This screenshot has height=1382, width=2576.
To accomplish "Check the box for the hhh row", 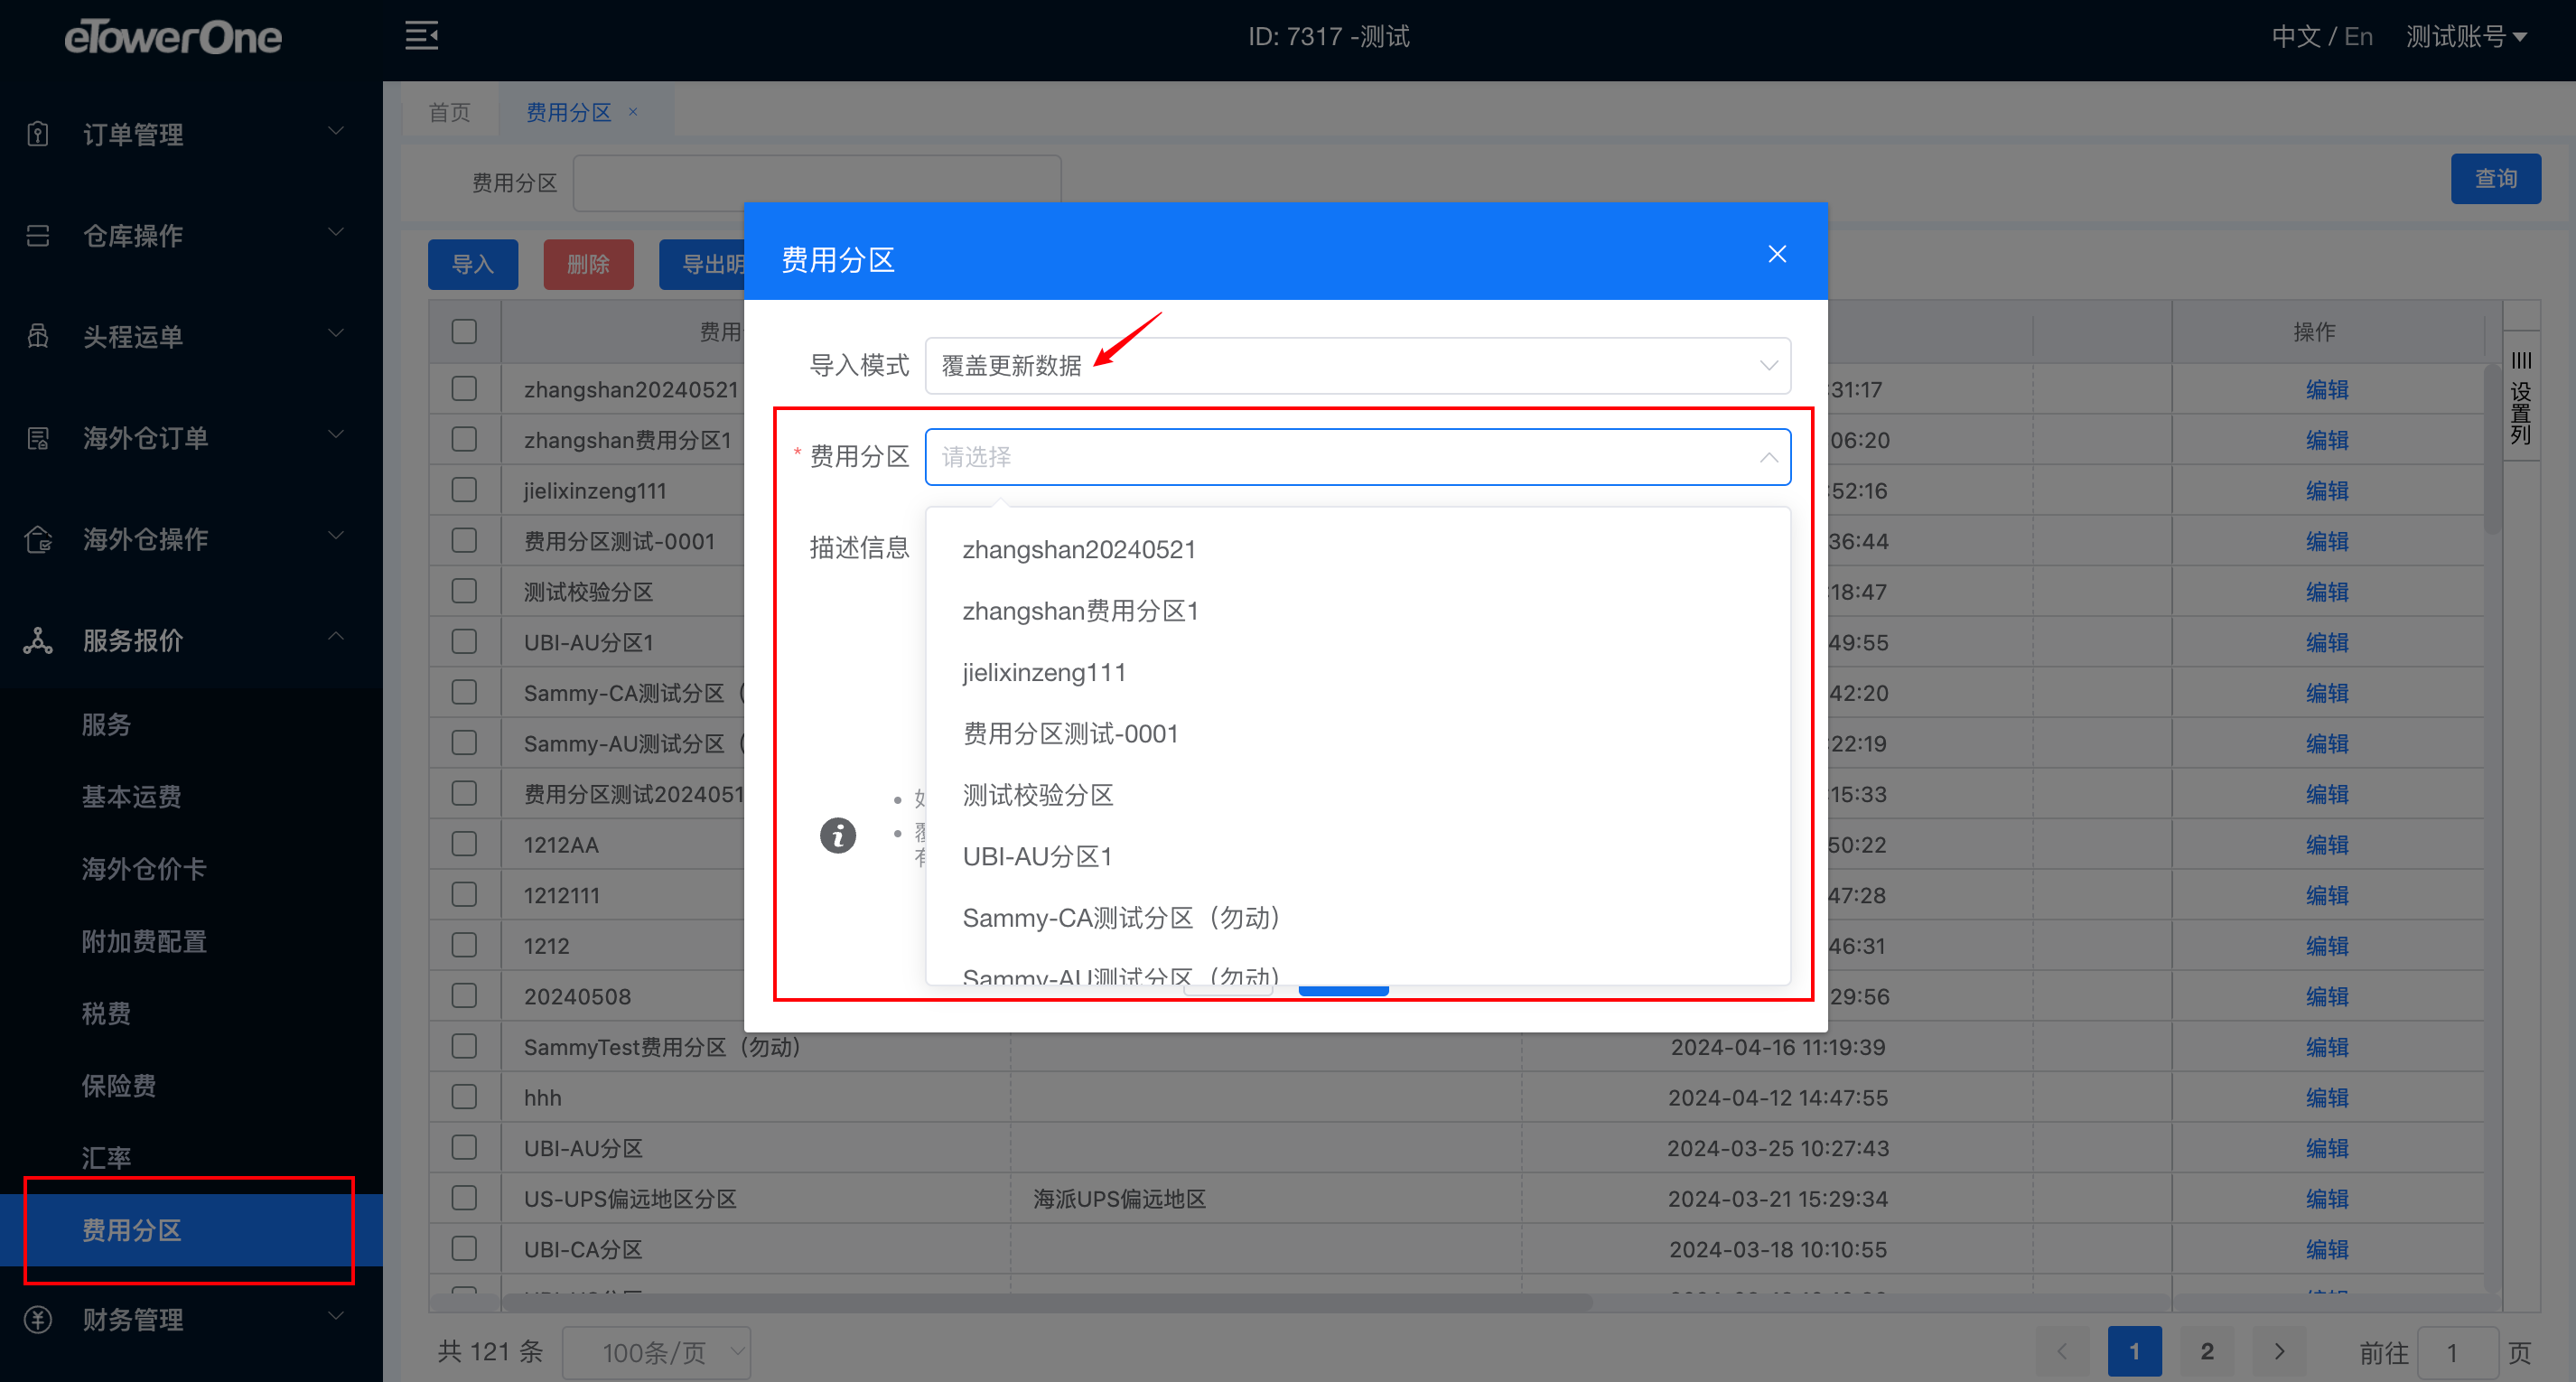I will coord(464,1097).
